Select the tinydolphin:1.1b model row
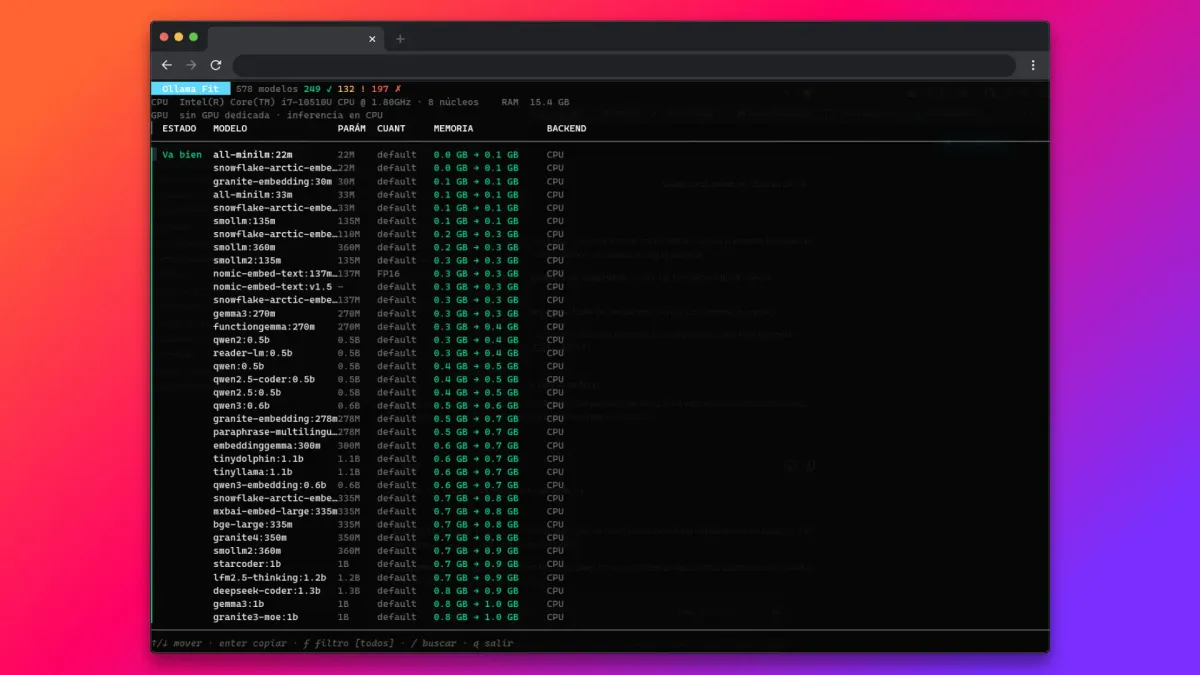The image size is (1200, 675). [390, 458]
